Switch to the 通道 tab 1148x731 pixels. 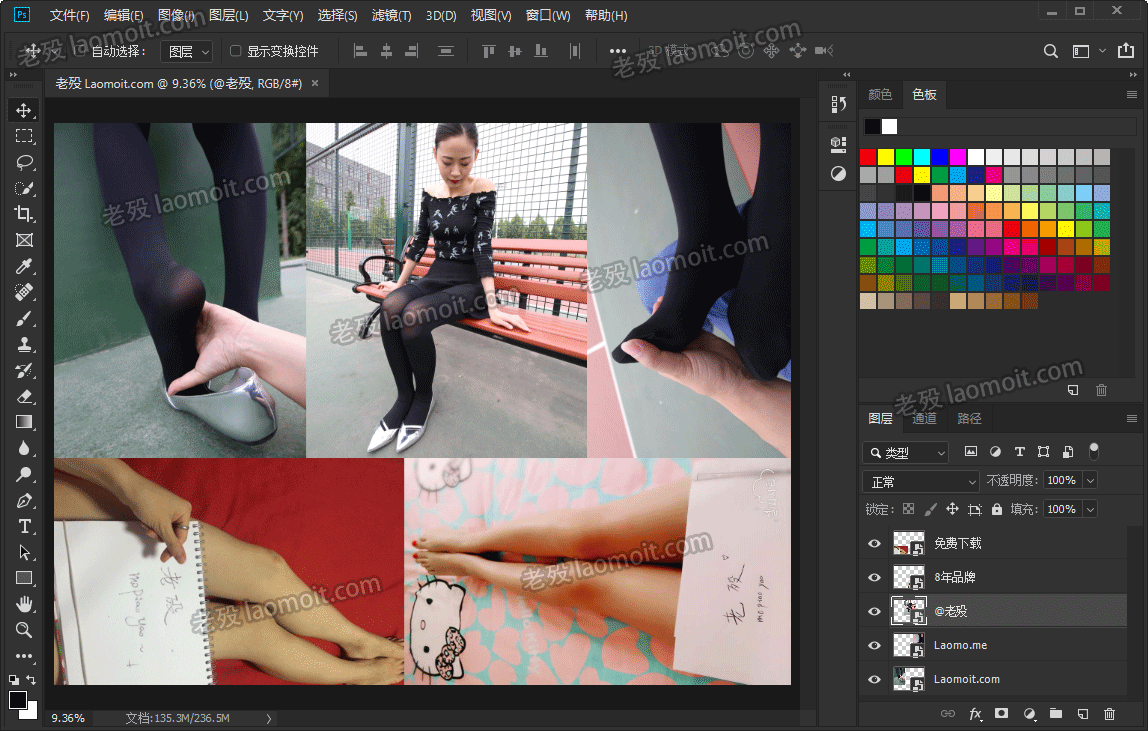[924, 418]
